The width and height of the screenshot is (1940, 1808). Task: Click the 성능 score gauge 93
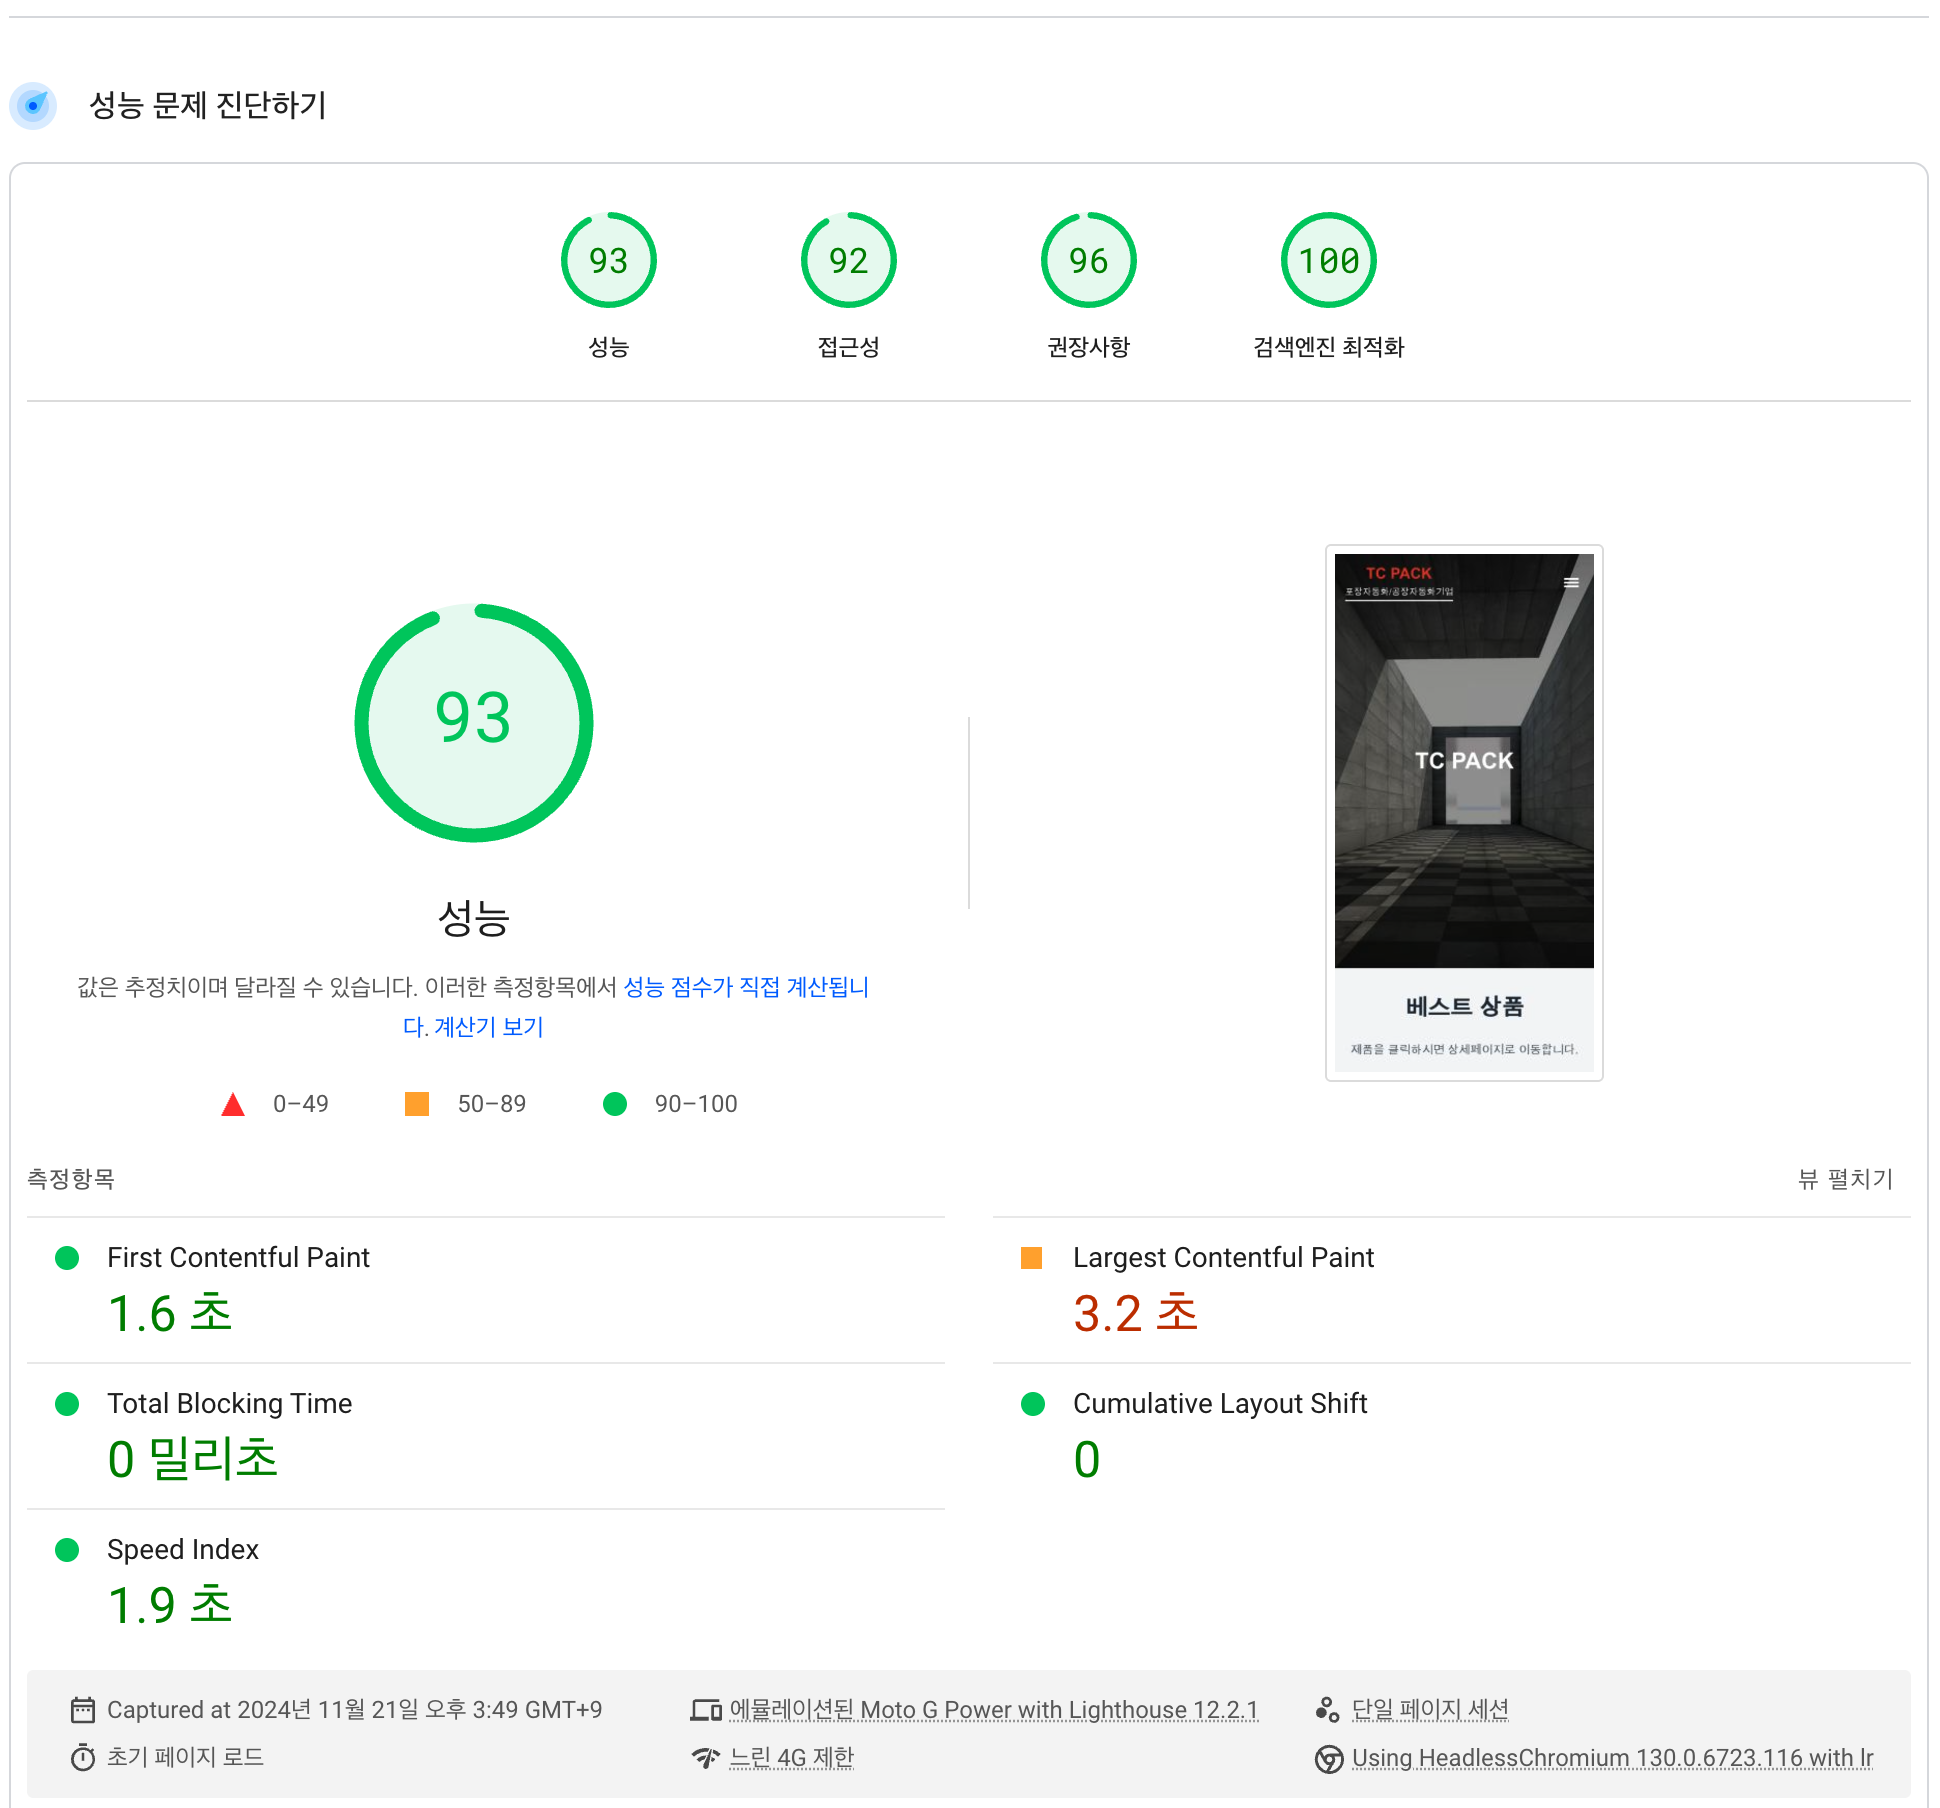tap(608, 261)
